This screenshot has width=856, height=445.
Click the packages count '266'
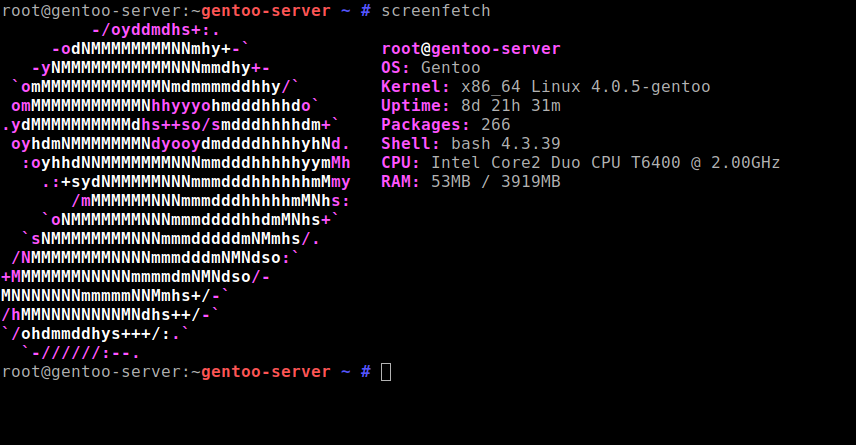(496, 124)
